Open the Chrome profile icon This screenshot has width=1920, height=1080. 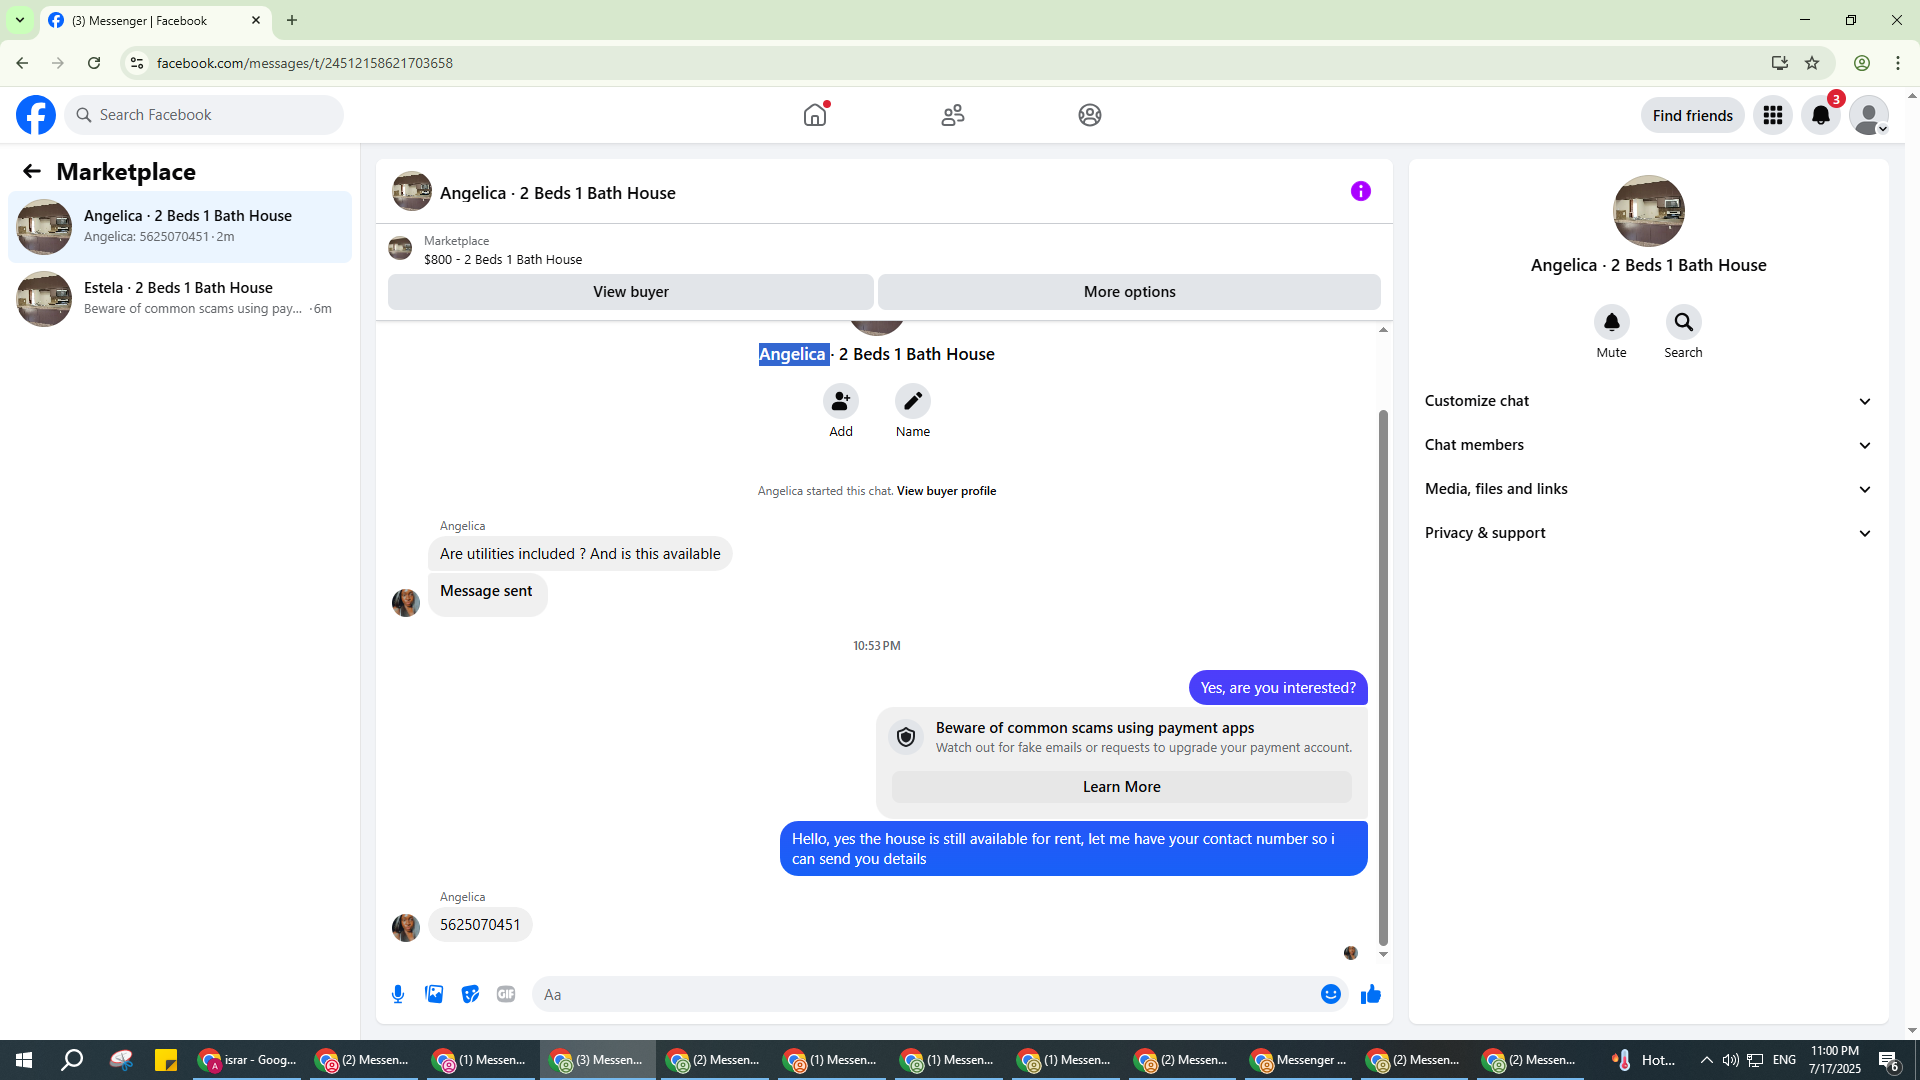1862,63
